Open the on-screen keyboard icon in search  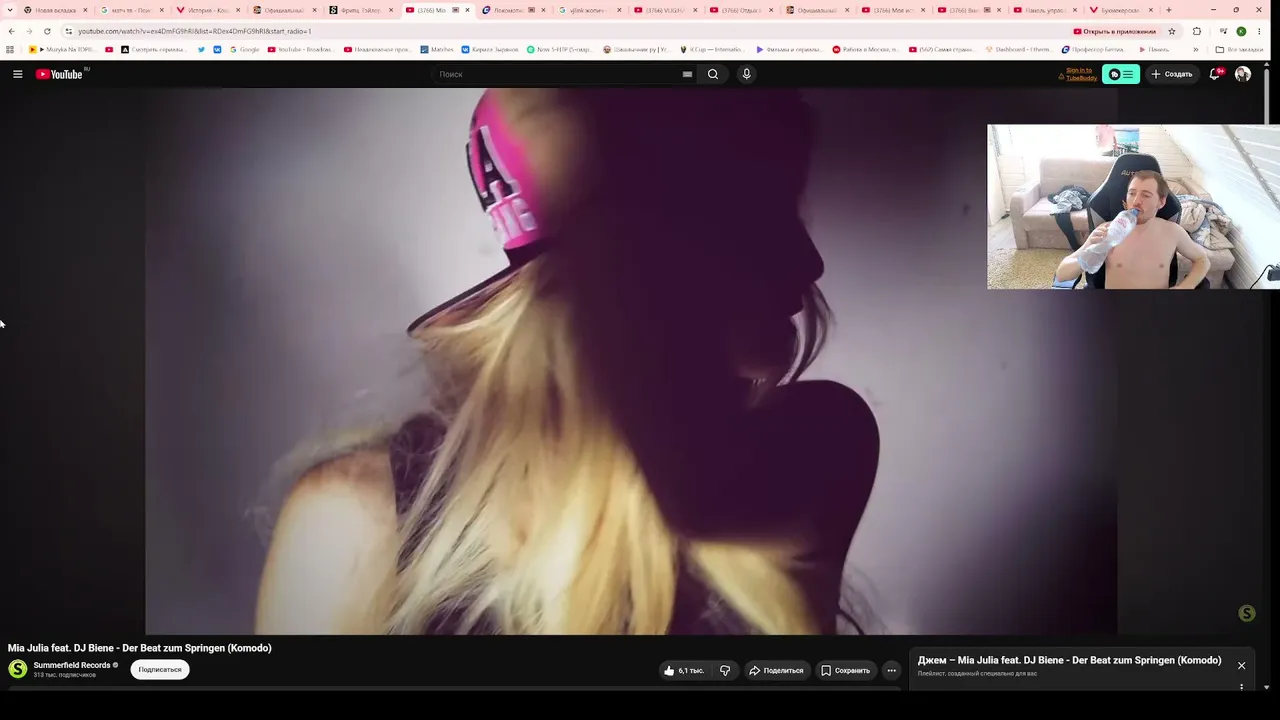[687, 74]
